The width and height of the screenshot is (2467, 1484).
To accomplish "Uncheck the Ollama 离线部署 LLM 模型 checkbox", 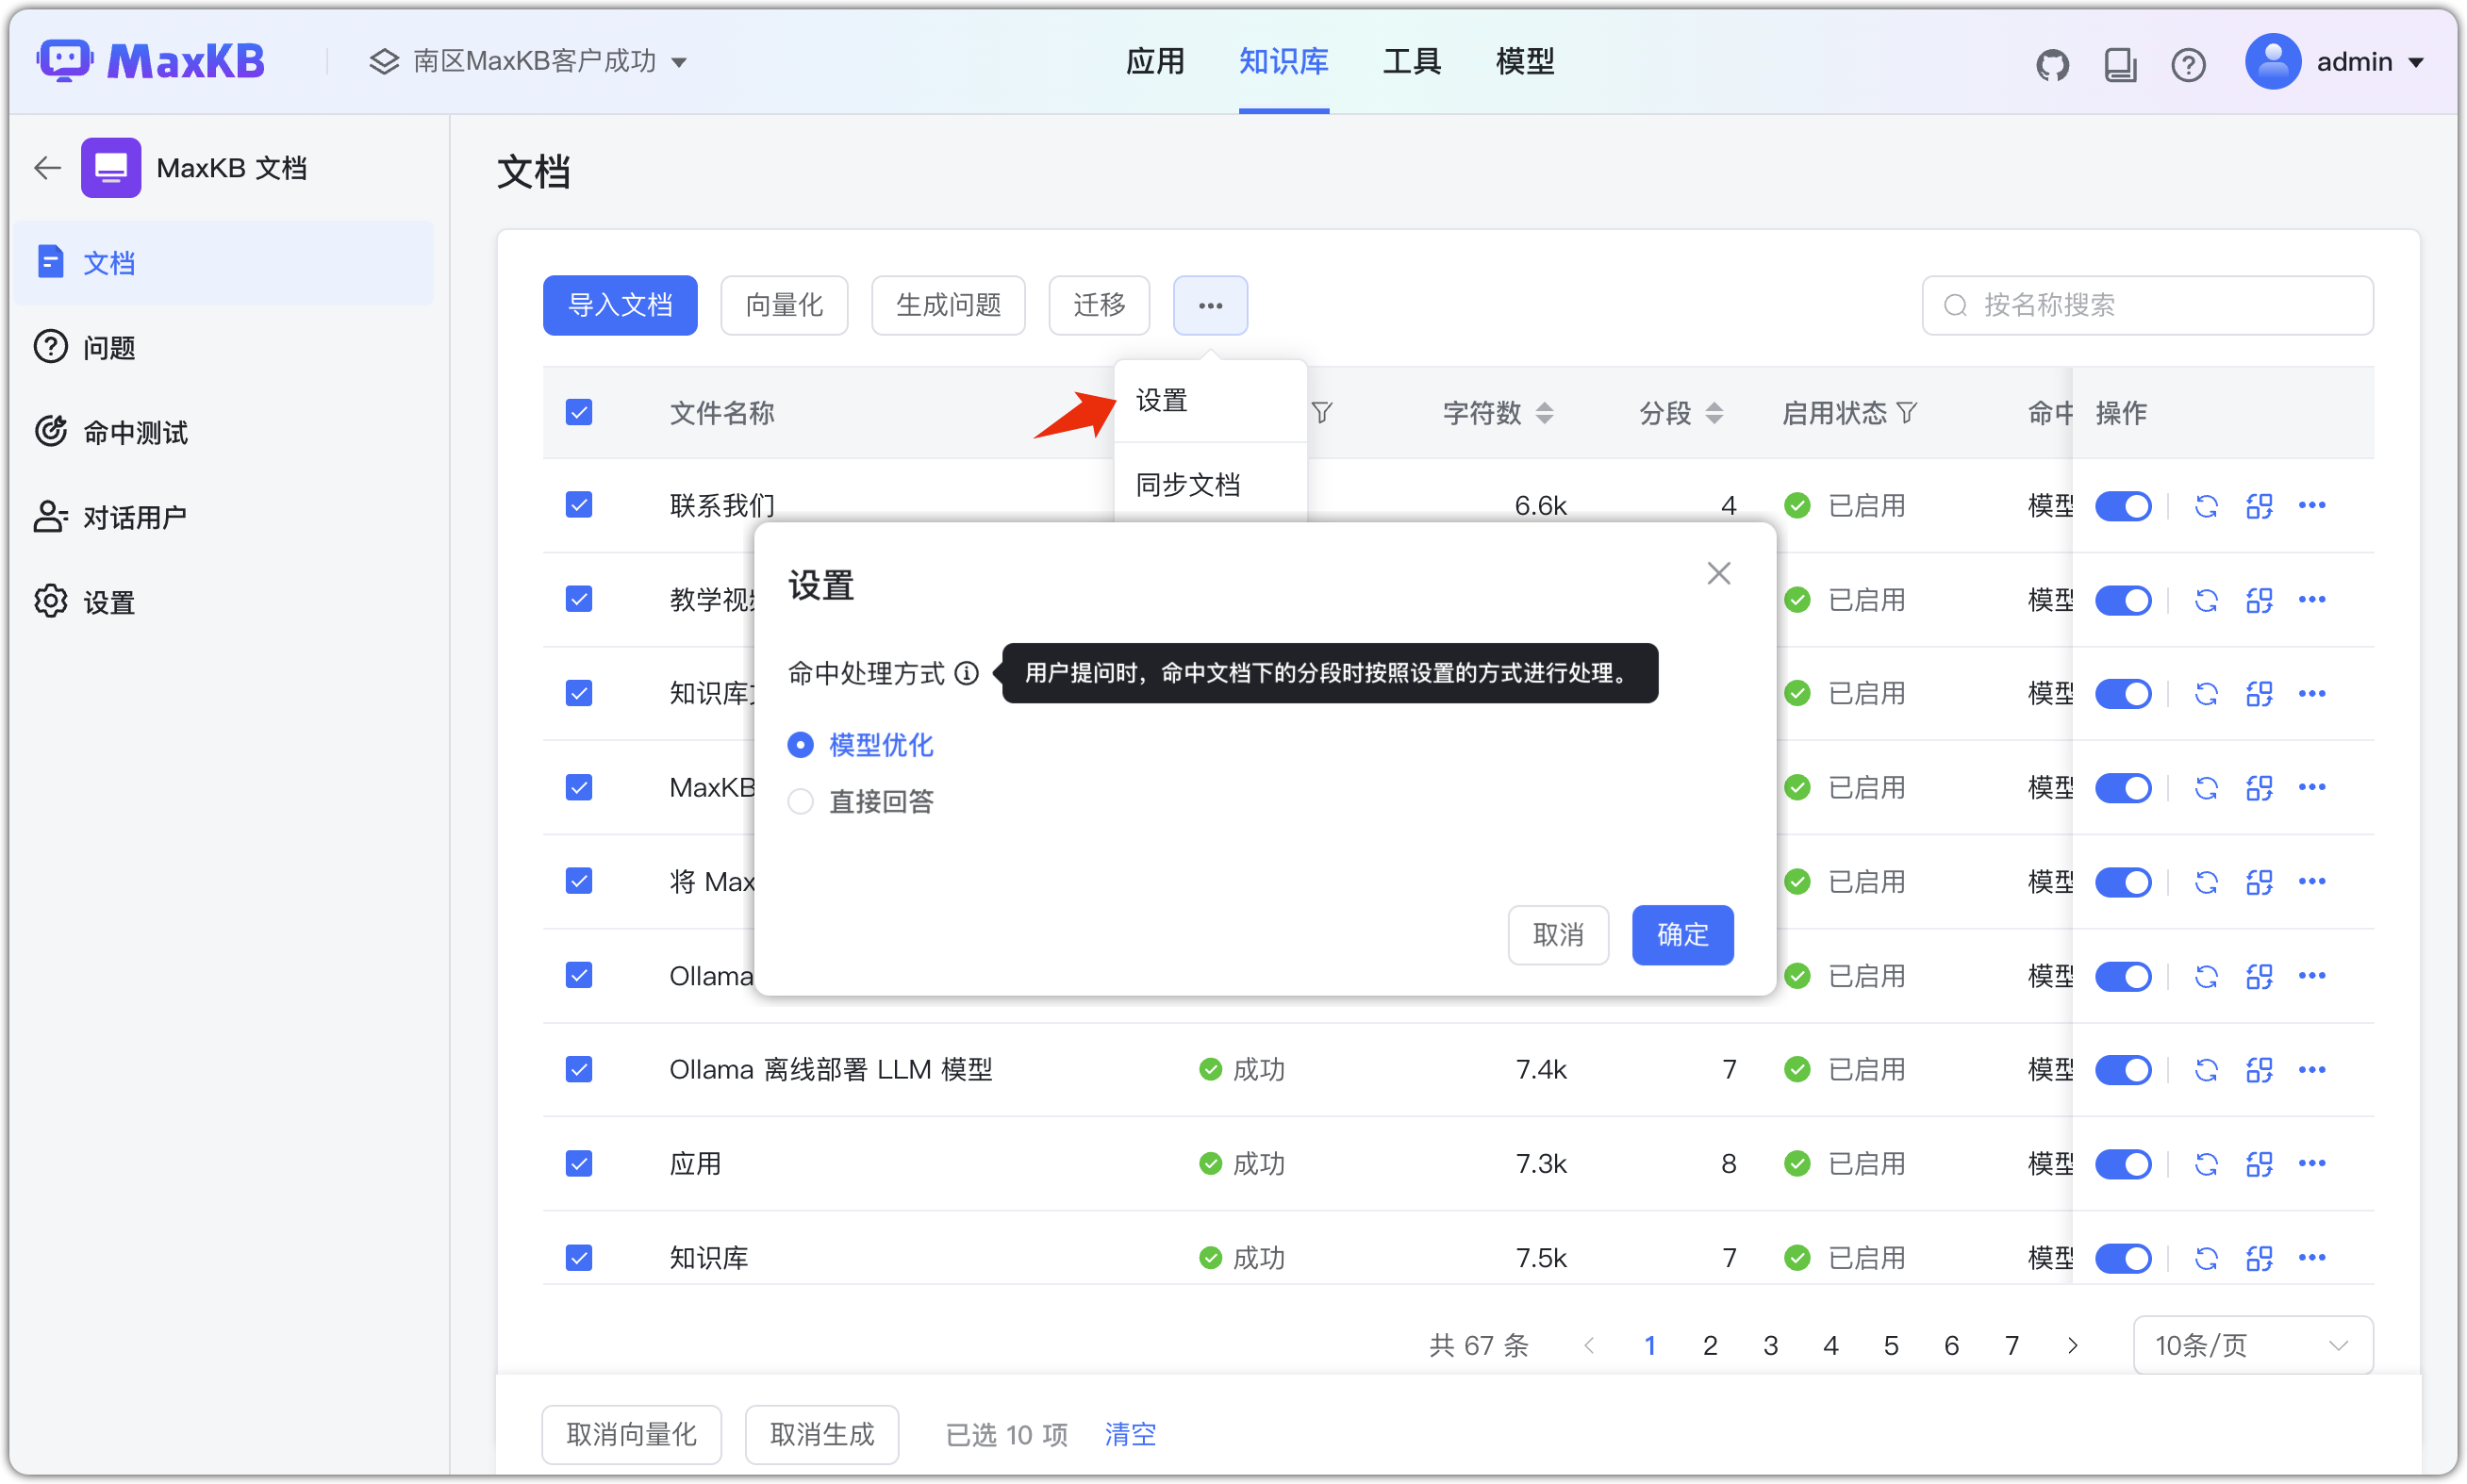I will tap(579, 1069).
